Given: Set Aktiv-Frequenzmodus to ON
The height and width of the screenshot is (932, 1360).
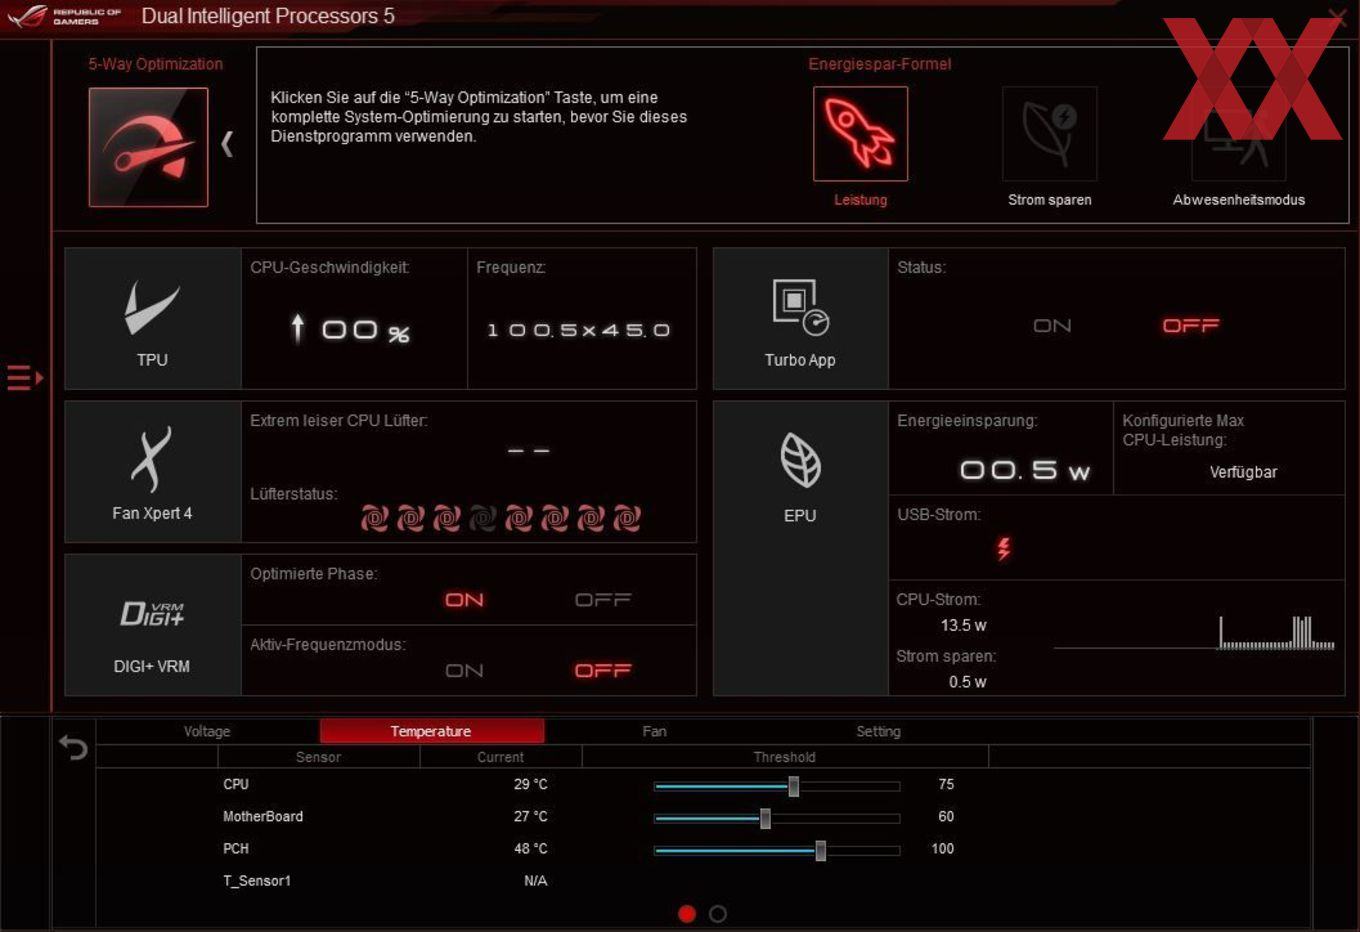Looking at the screenshot, I should point(464,671).
